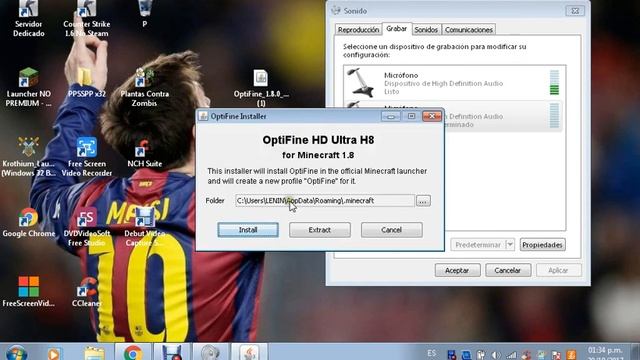
Task: Select Krothium Launcher desktop icon
Action: coord(29,157)
